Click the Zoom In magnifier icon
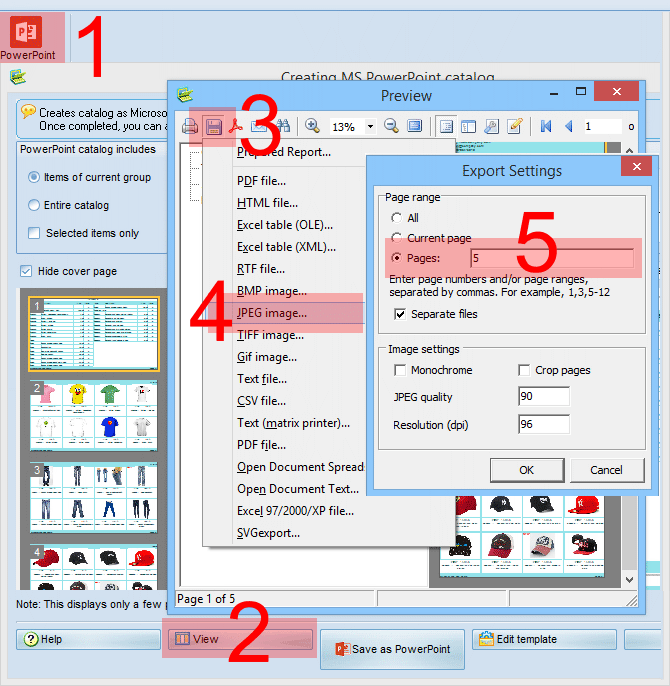This screenshot has height=686, width=670. click(x=312, y=126)
